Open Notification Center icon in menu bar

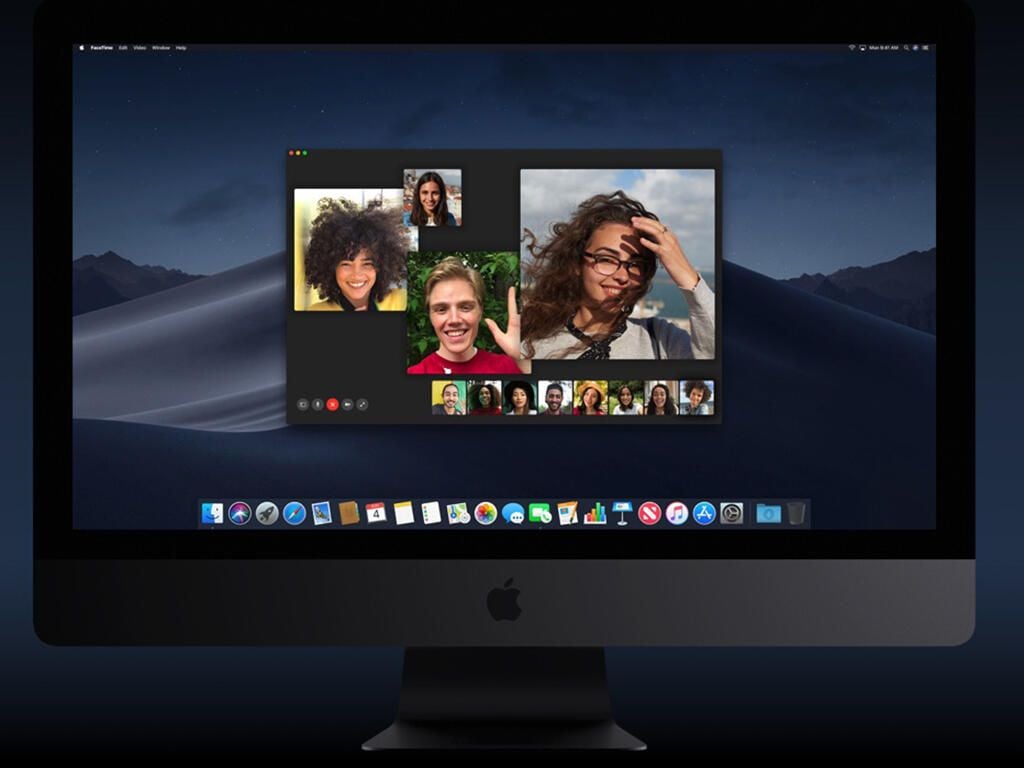pyautogui.click(x=925, y=48)
